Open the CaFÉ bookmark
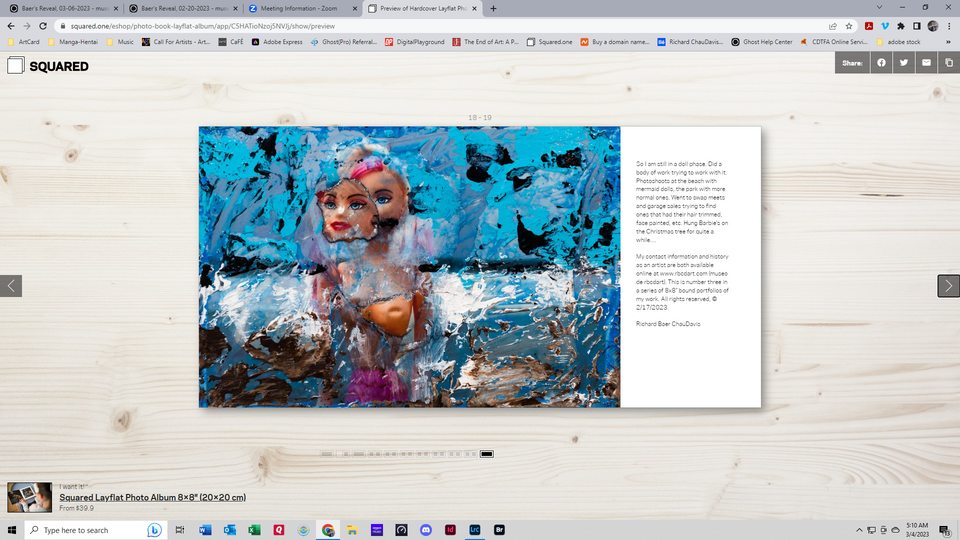Viewport: 960px width, 540px height. tap(231, 42)
